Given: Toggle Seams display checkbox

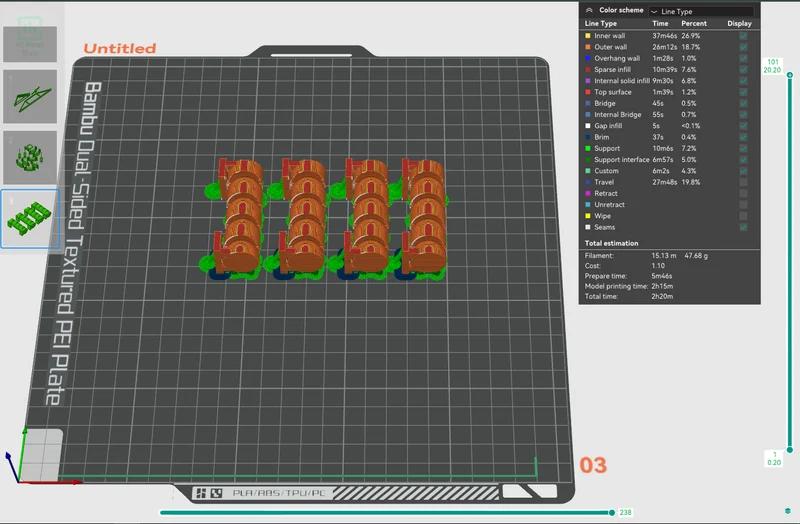Looking at the screenshot, I should pyautogui.click(x=743, y=227).
